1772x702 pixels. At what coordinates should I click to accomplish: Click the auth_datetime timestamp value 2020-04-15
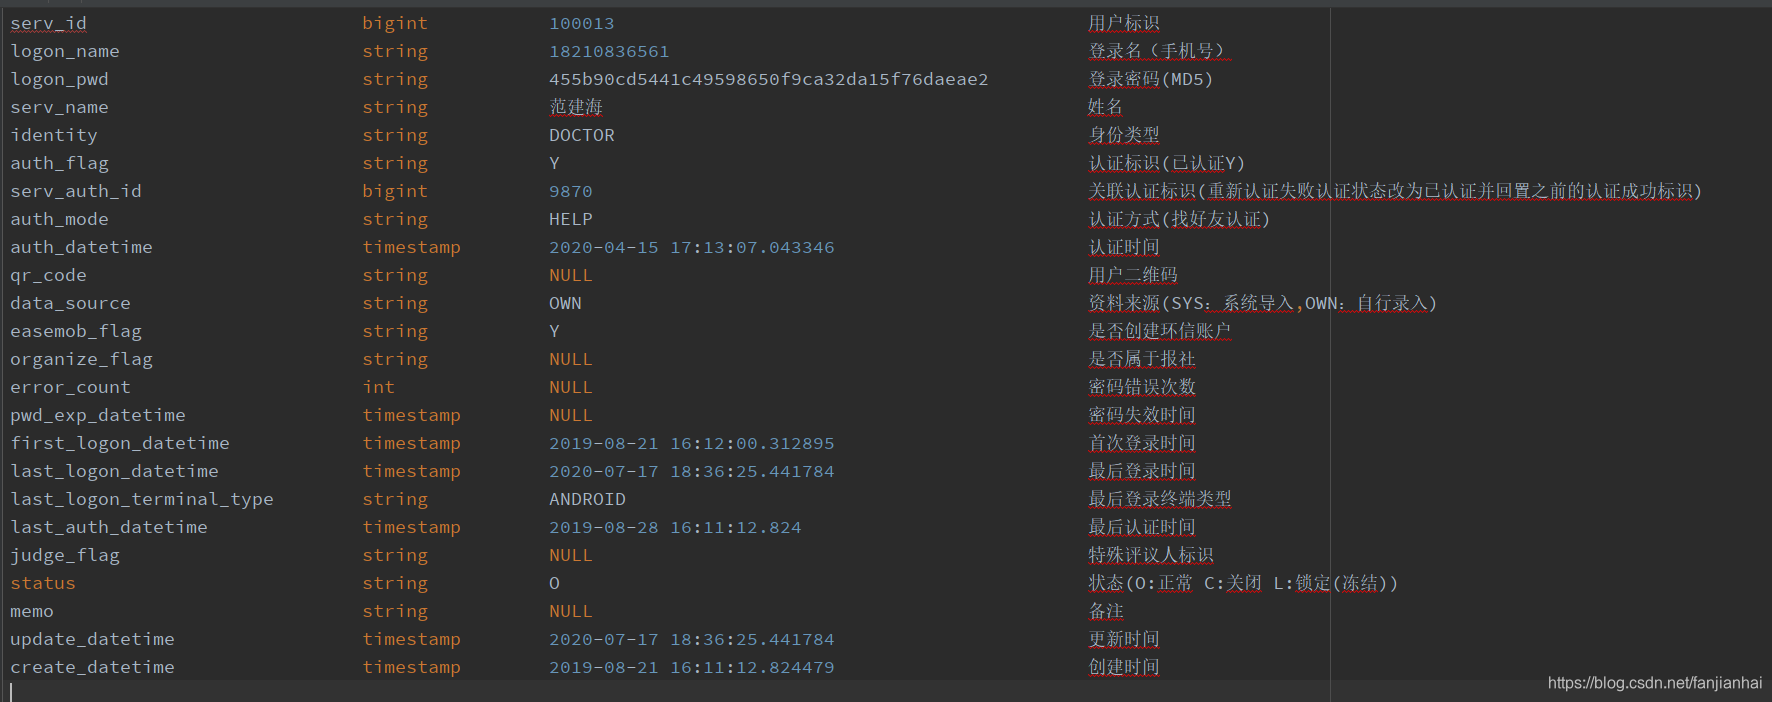click(690, 247)
